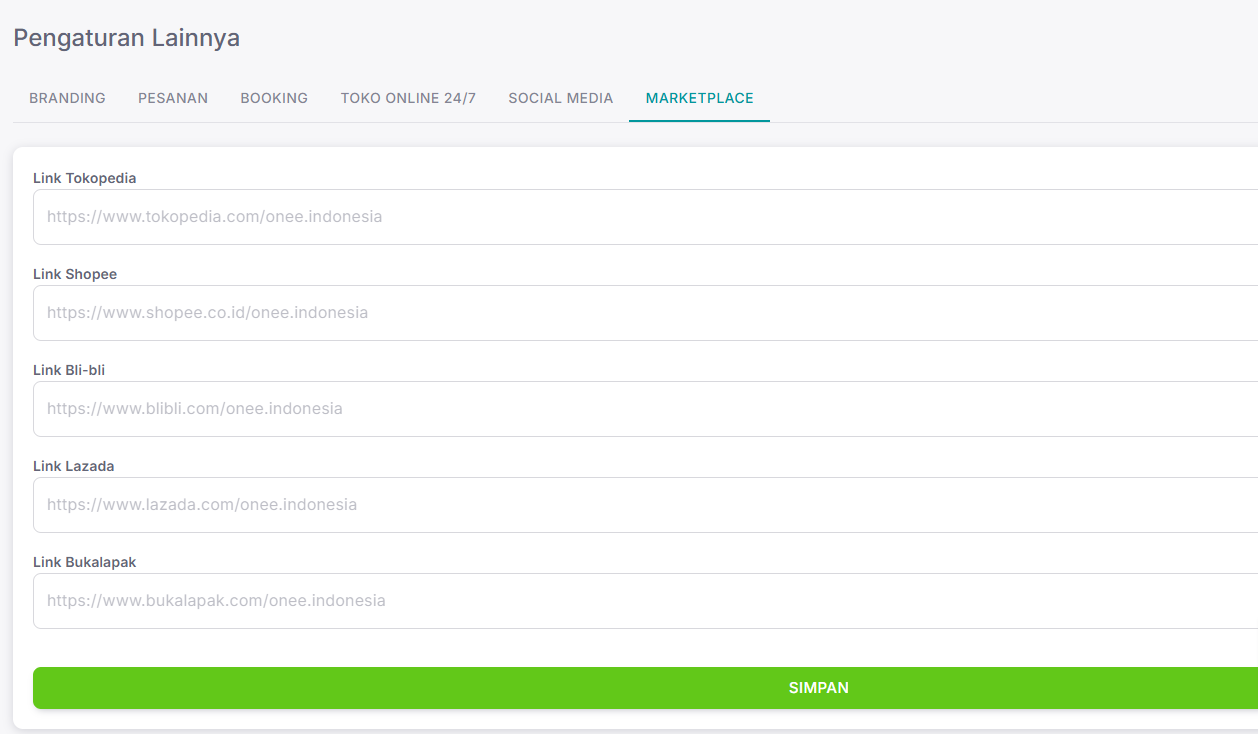Click the "Link Tokopedia" field label
Screen dimensions: 1258x734
[84, 178]
